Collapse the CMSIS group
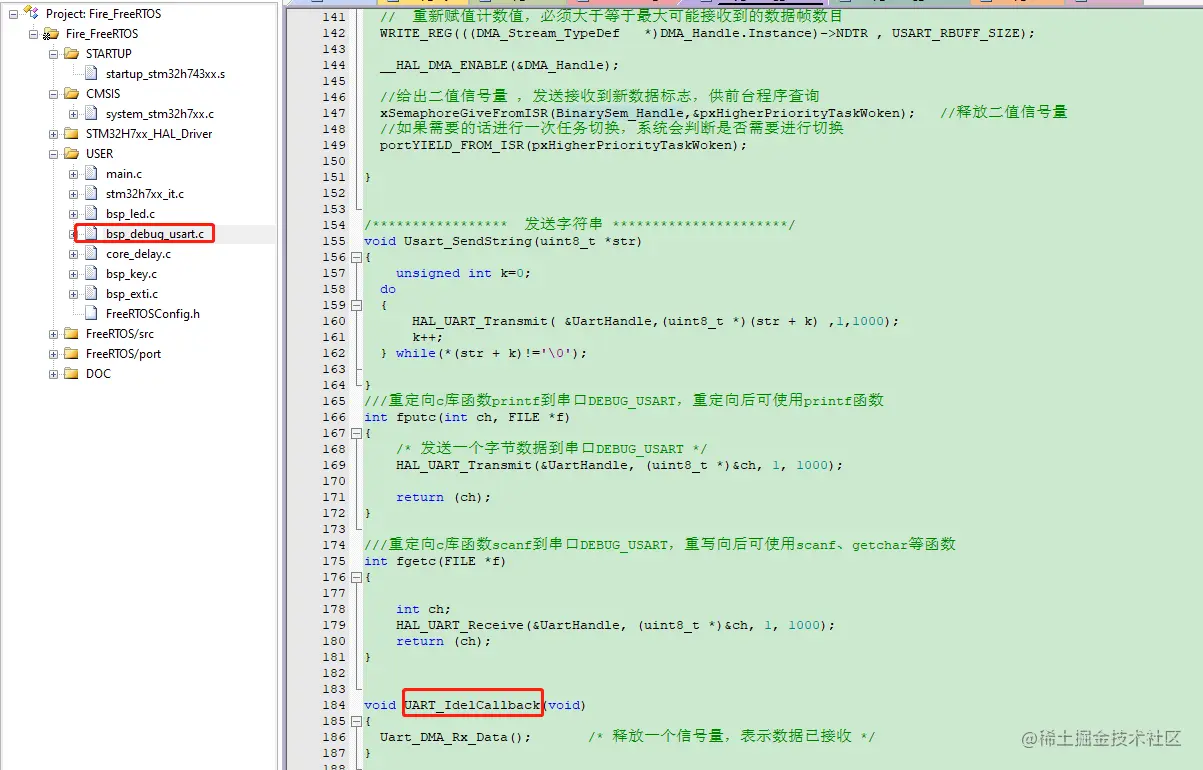The height and width of the screenshot is (770, 1203). point(54,93)
